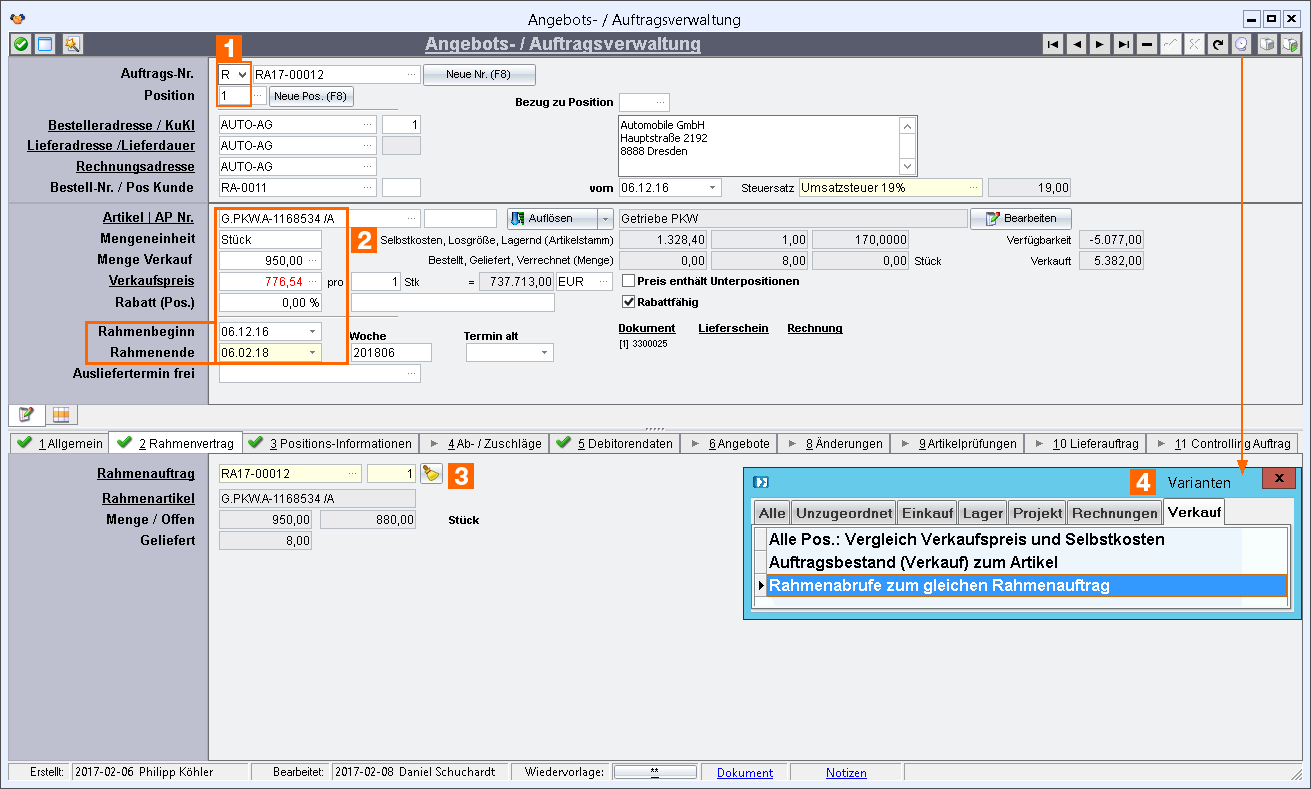Select 'Einkauf' tab in Varianten window

pos(926,513)
